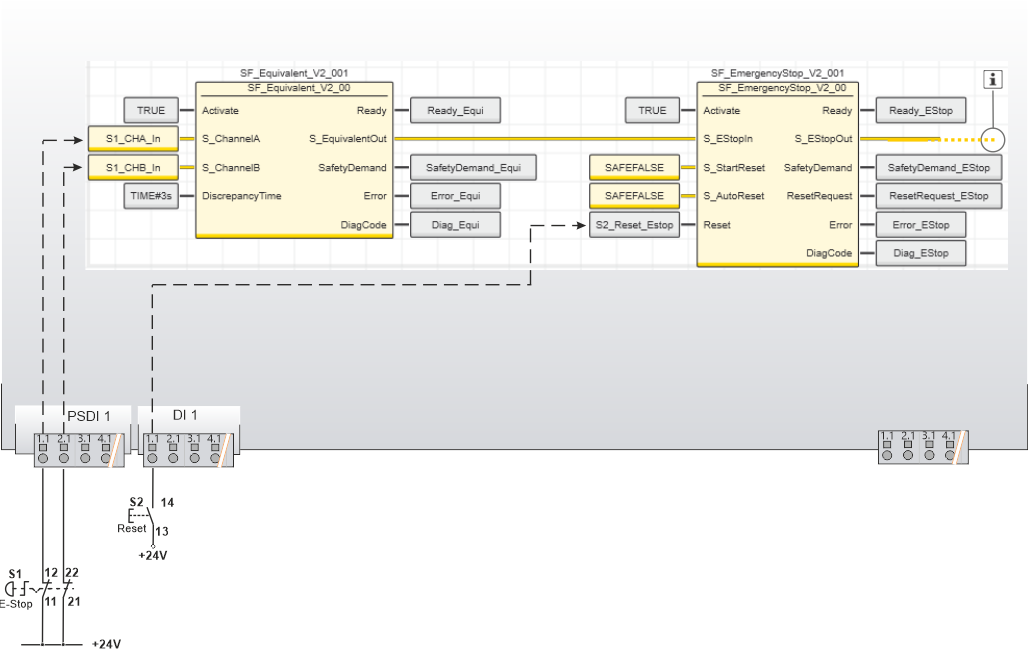
Task: Click the S2_Reset_Estop variable box
Action: tap(635, 225)
